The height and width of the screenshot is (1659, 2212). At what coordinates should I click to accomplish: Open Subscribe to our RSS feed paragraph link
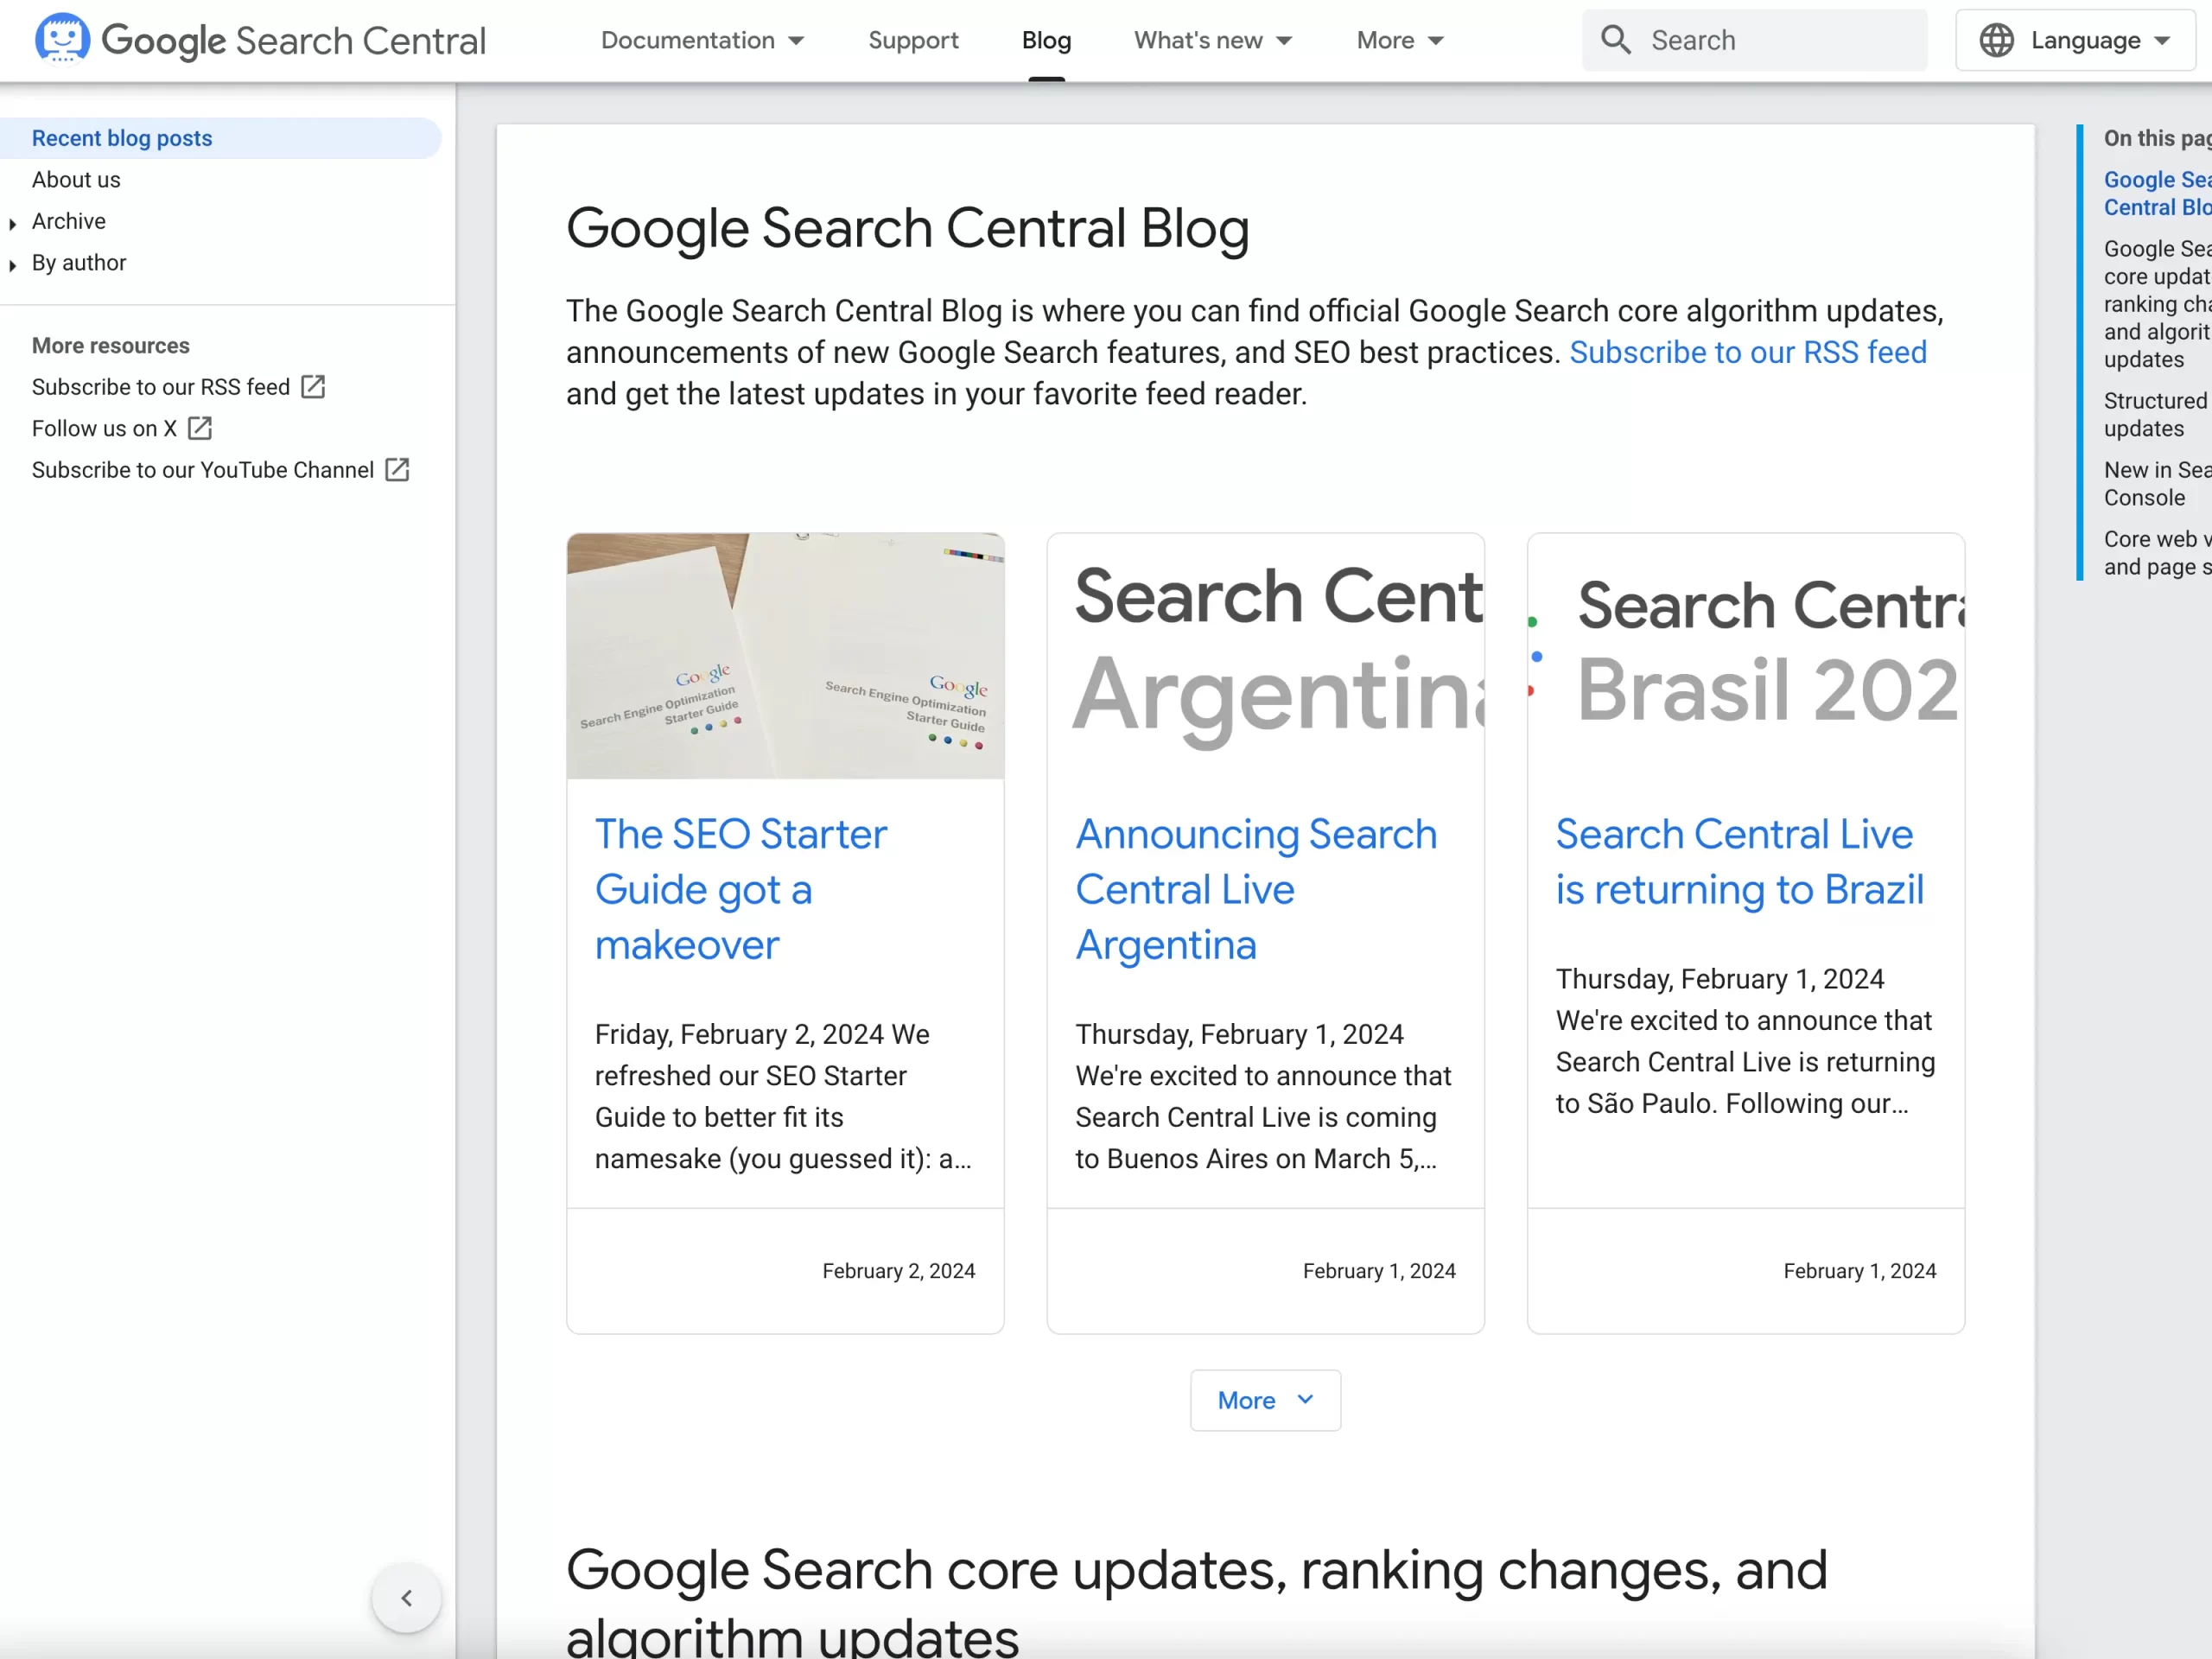(x=1747, y=352)
